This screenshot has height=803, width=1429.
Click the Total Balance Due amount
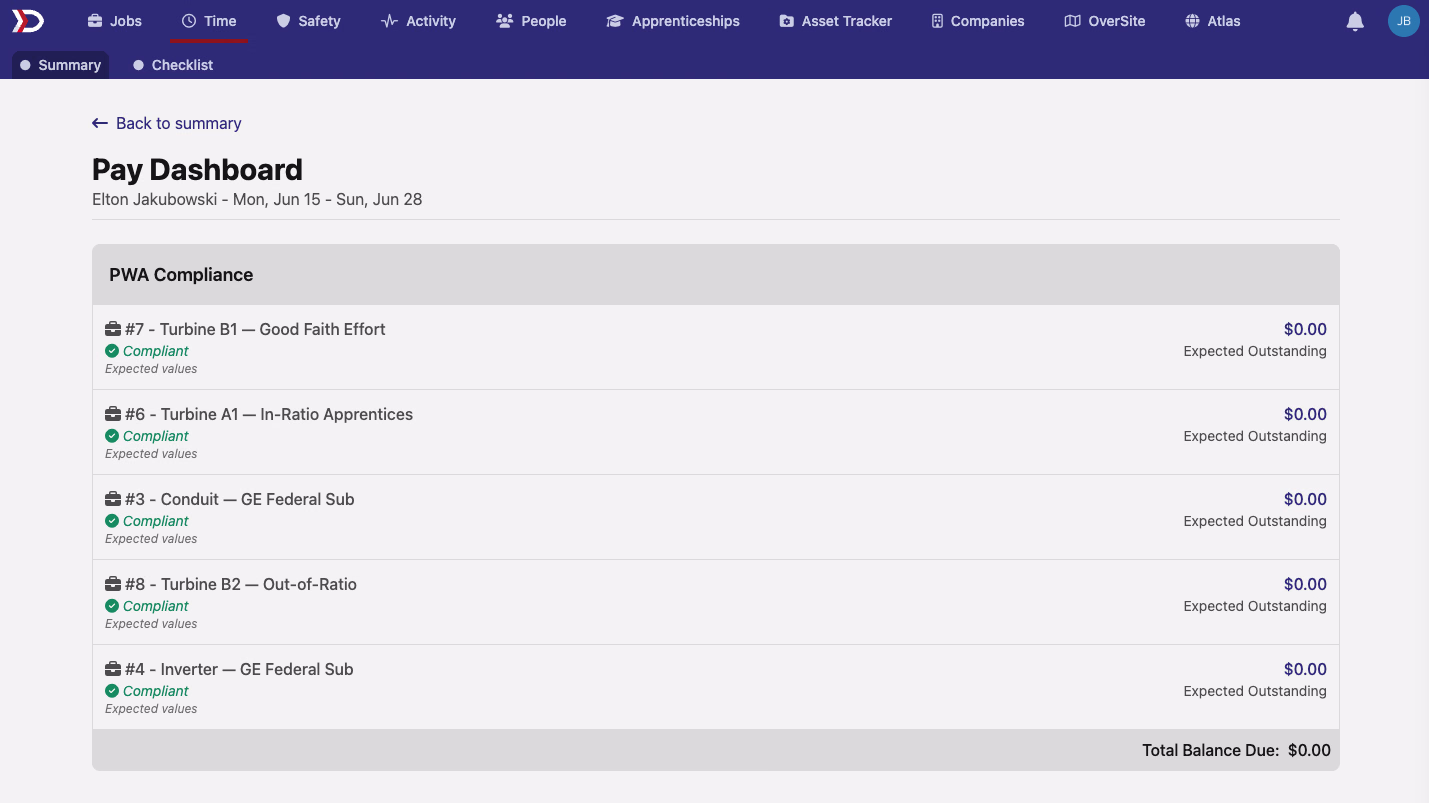[x=1309, y=750]
